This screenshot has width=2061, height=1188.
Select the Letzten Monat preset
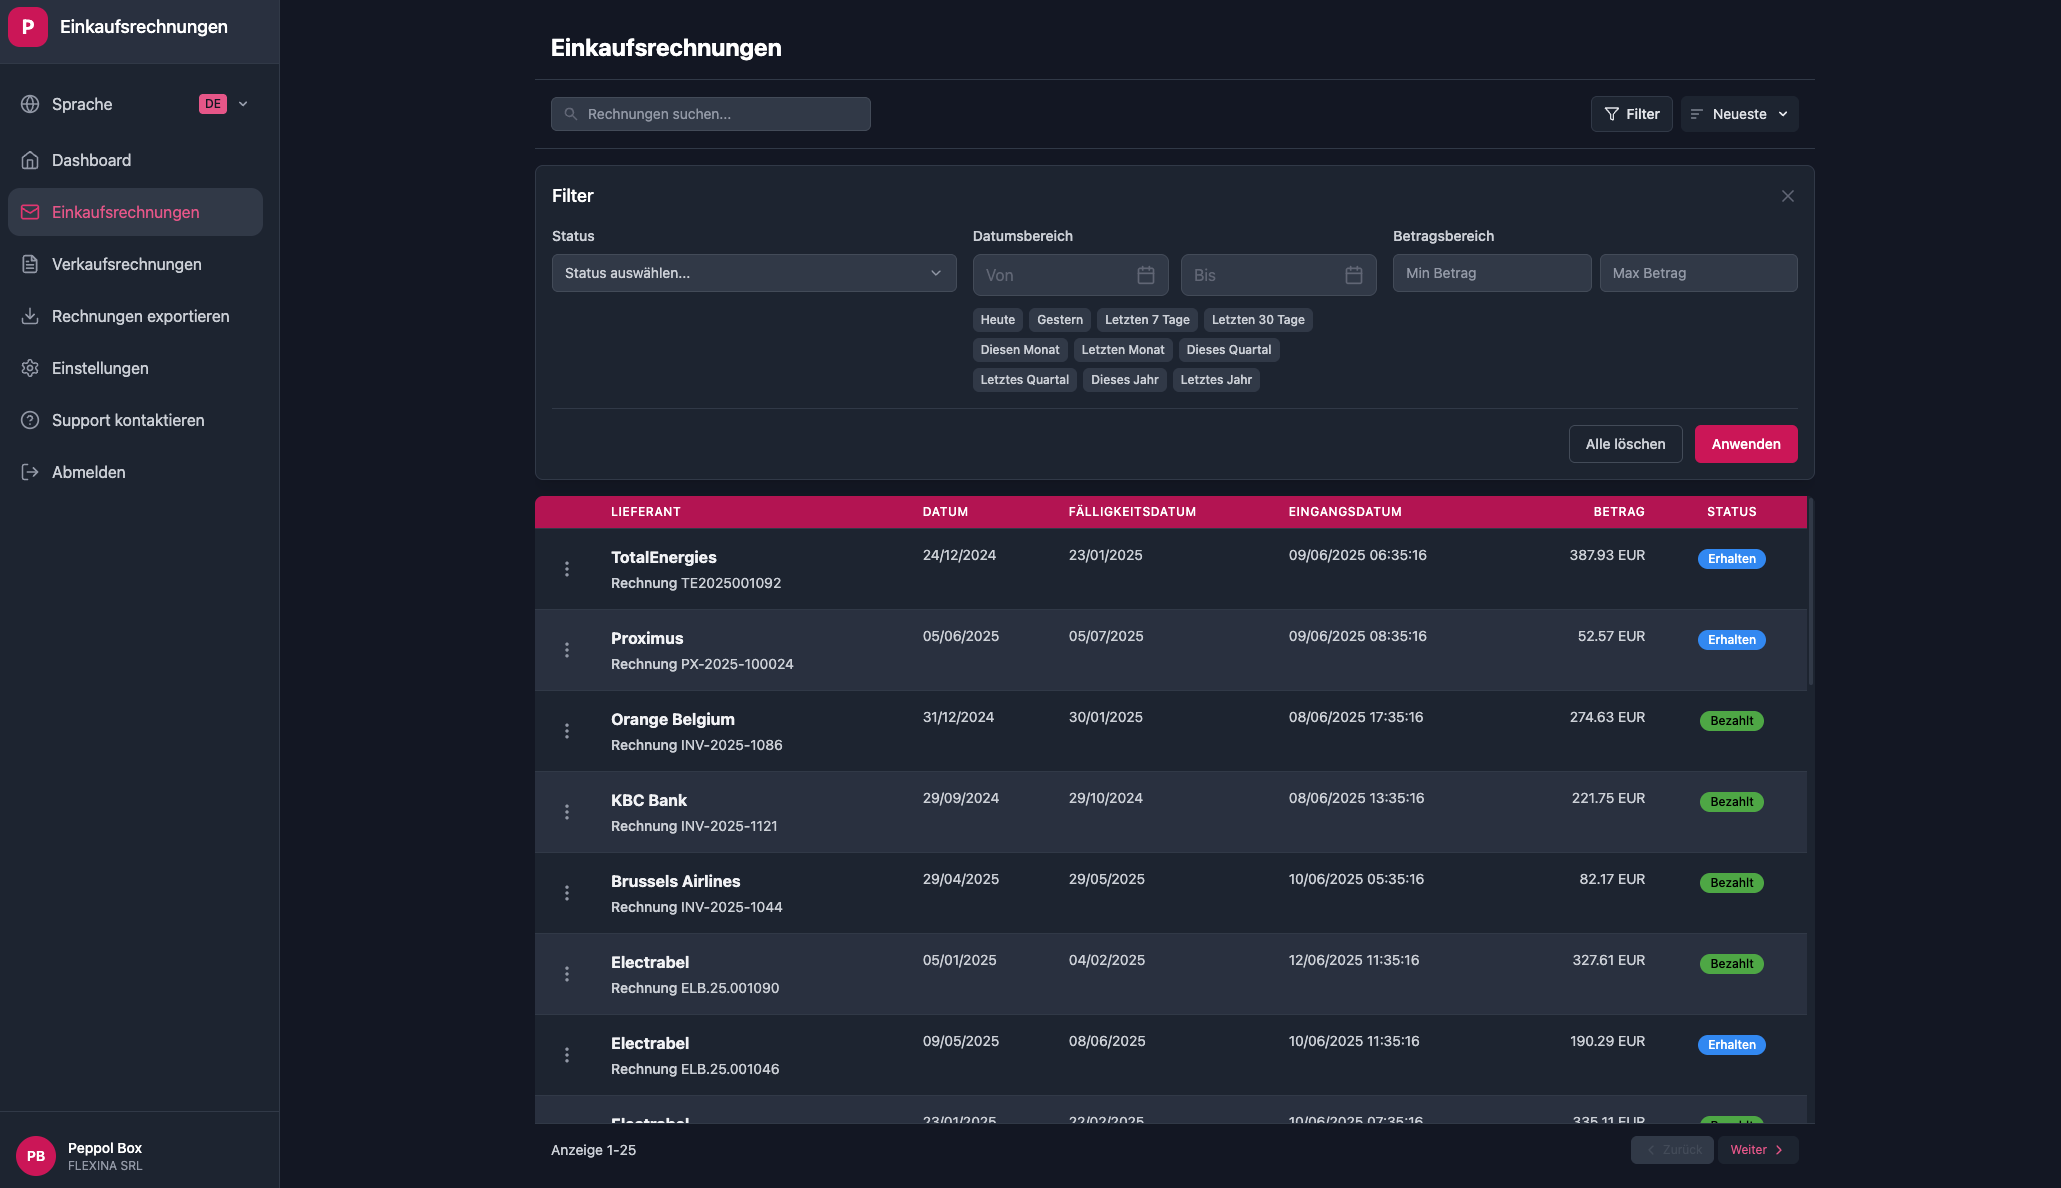click(x=1123, y=350)
